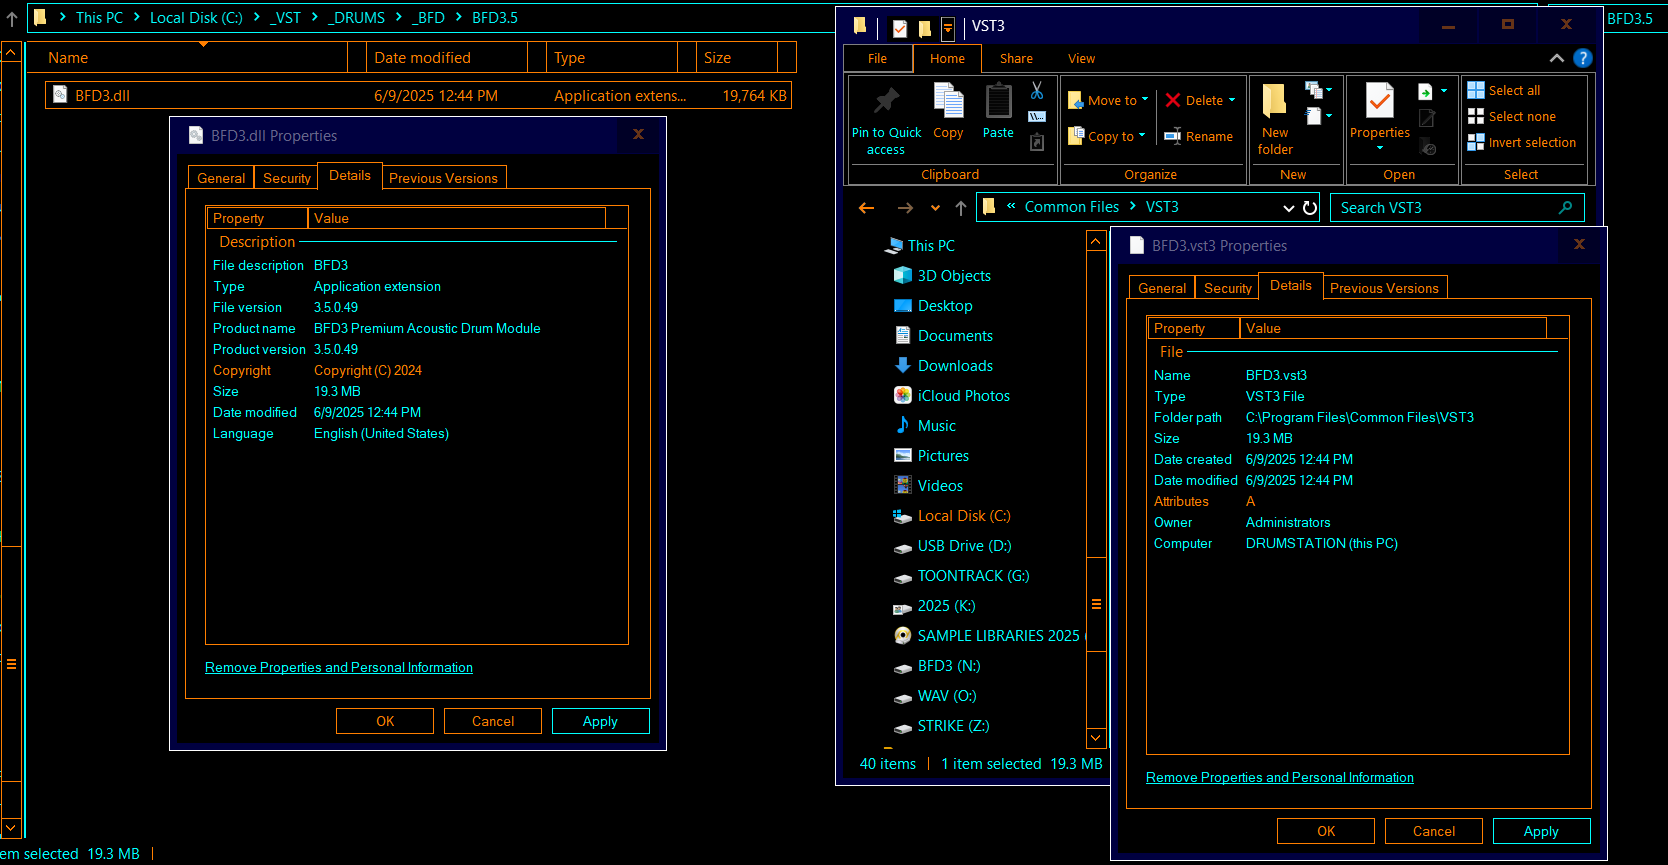
Task: Click Apply in BFD3.vst3 Properties
Action: (1541, 831)
